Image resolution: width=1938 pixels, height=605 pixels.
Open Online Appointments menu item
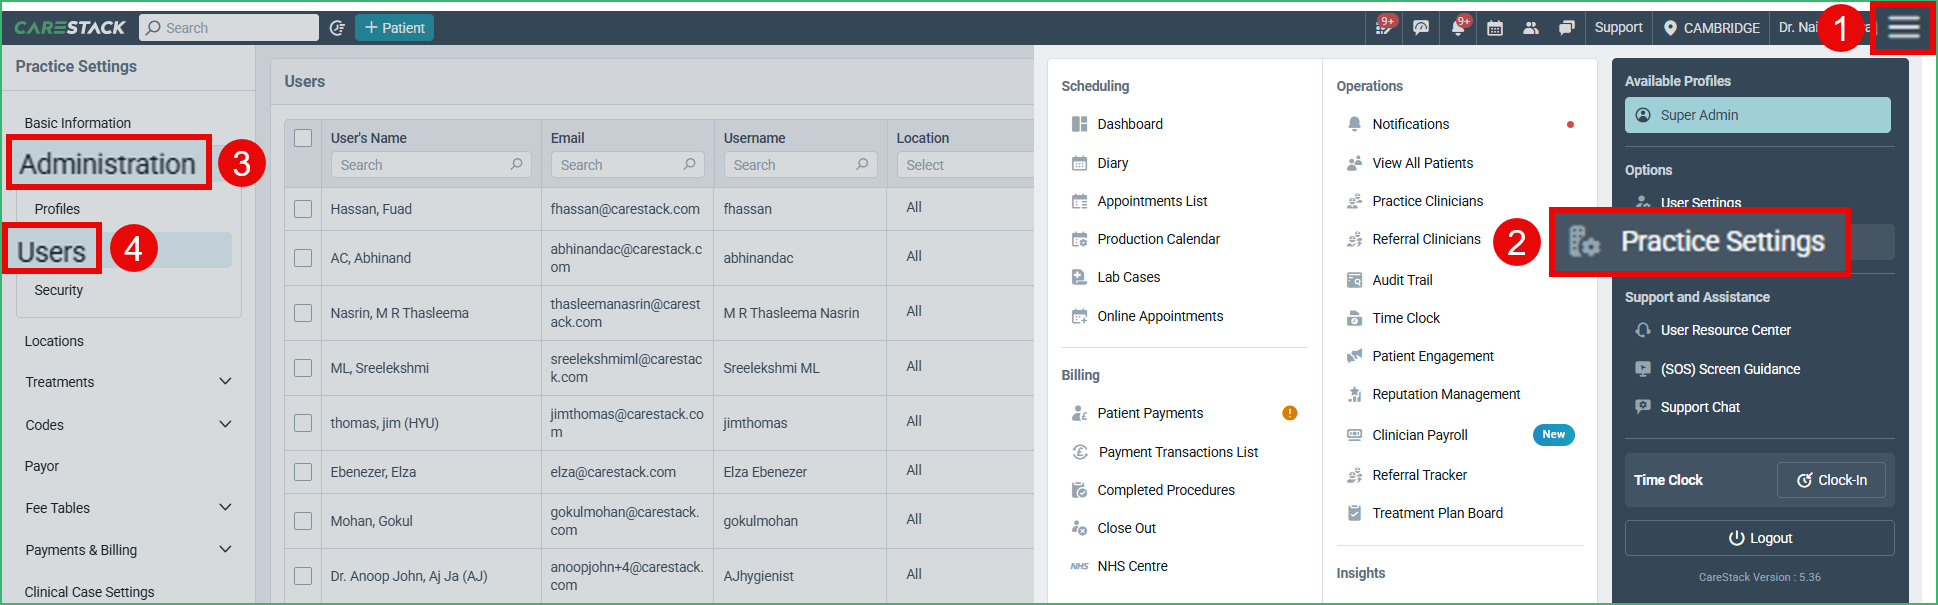coord(1160,316)
